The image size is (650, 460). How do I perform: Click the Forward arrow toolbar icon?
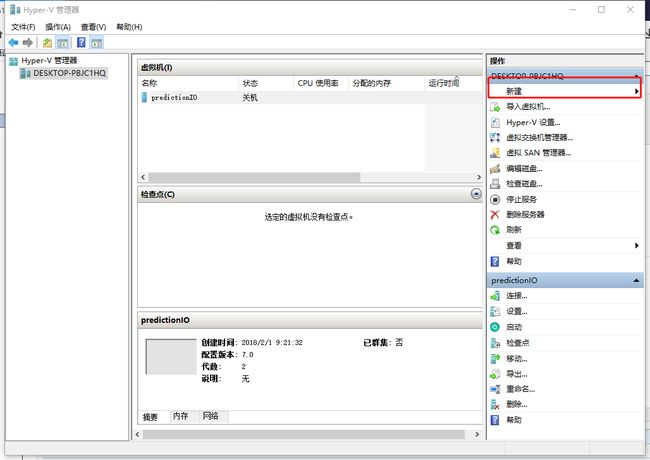click(27, 42)
